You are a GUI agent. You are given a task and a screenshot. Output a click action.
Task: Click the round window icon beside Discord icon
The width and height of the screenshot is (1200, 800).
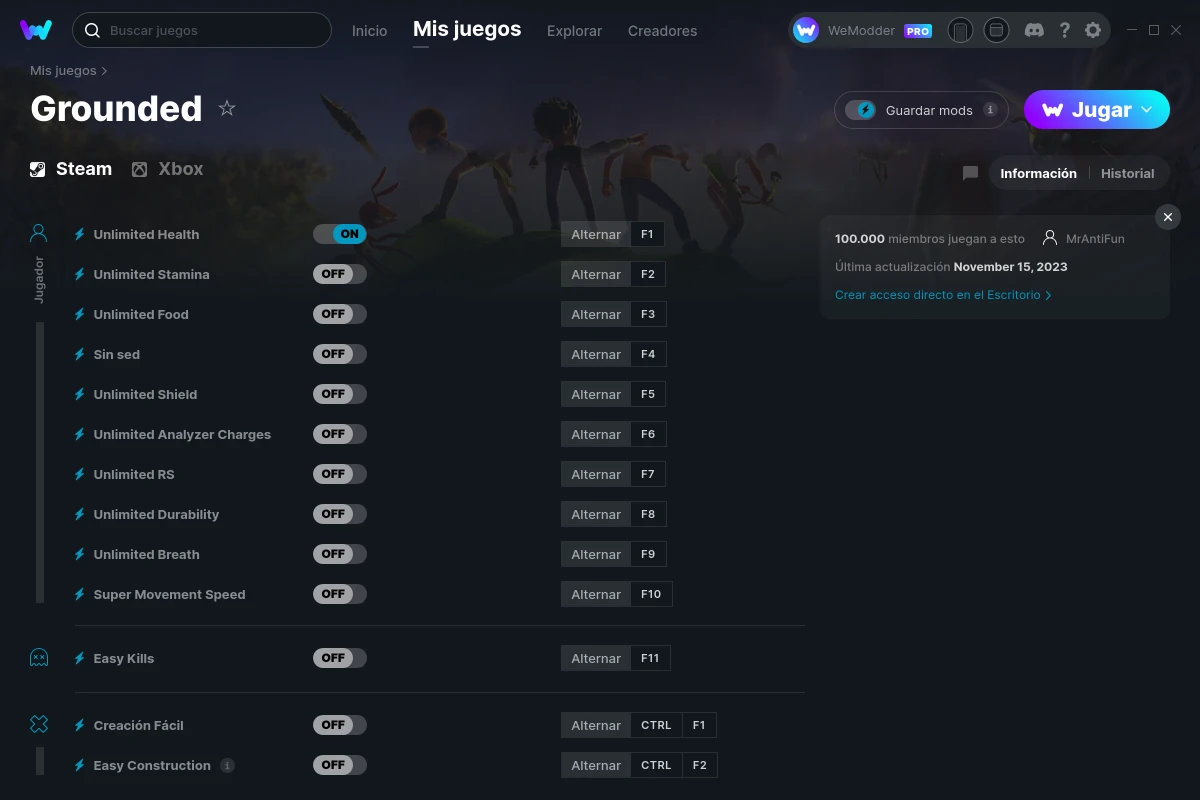tap(996, 31)
